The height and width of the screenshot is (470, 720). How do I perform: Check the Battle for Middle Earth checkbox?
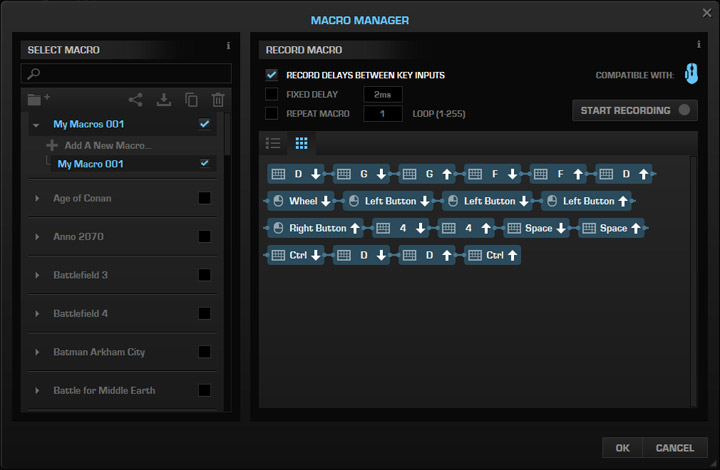point(205,390)
